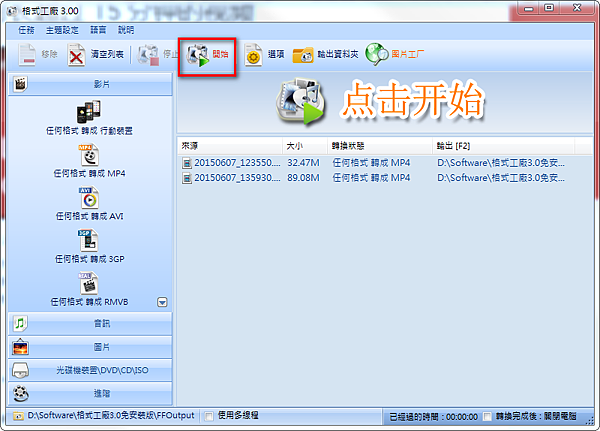
Task: Click the 任何格式 轉成 3GP label
Action: pyautogui.click(x=90, y=260)
